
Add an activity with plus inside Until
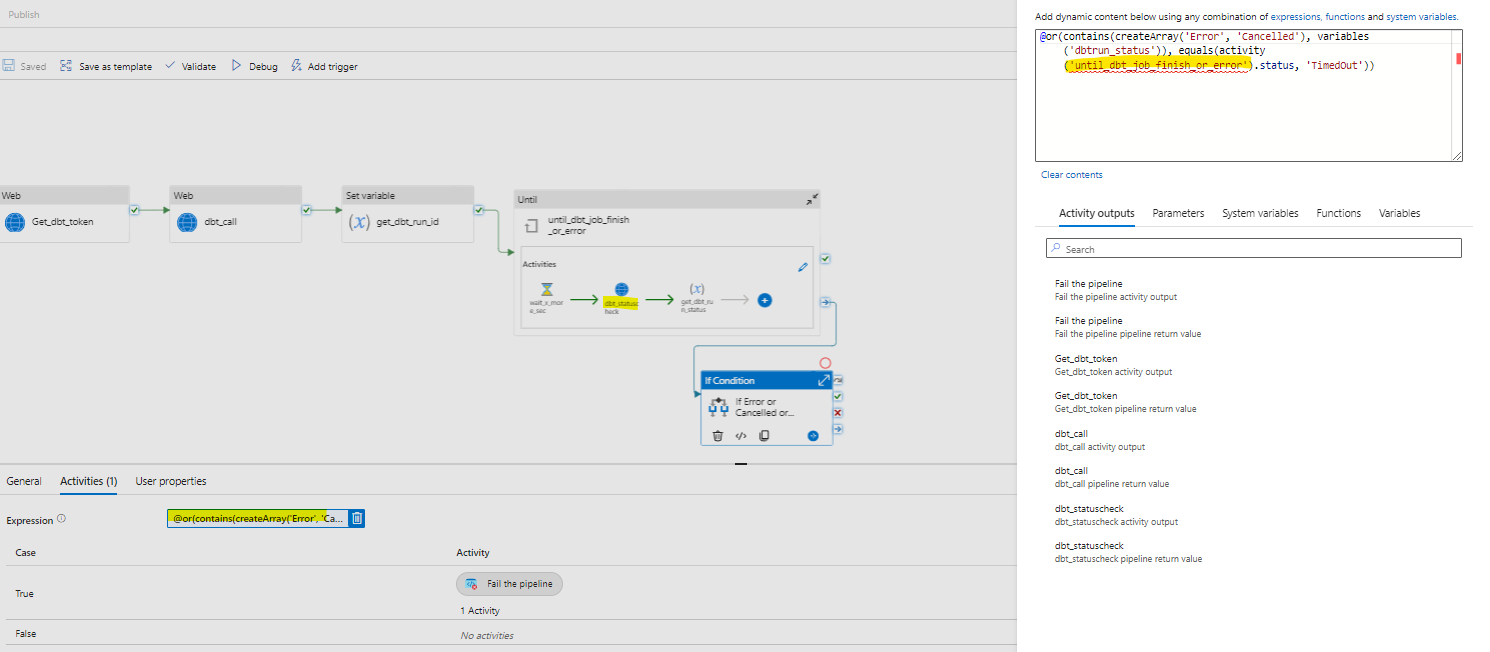764,299
